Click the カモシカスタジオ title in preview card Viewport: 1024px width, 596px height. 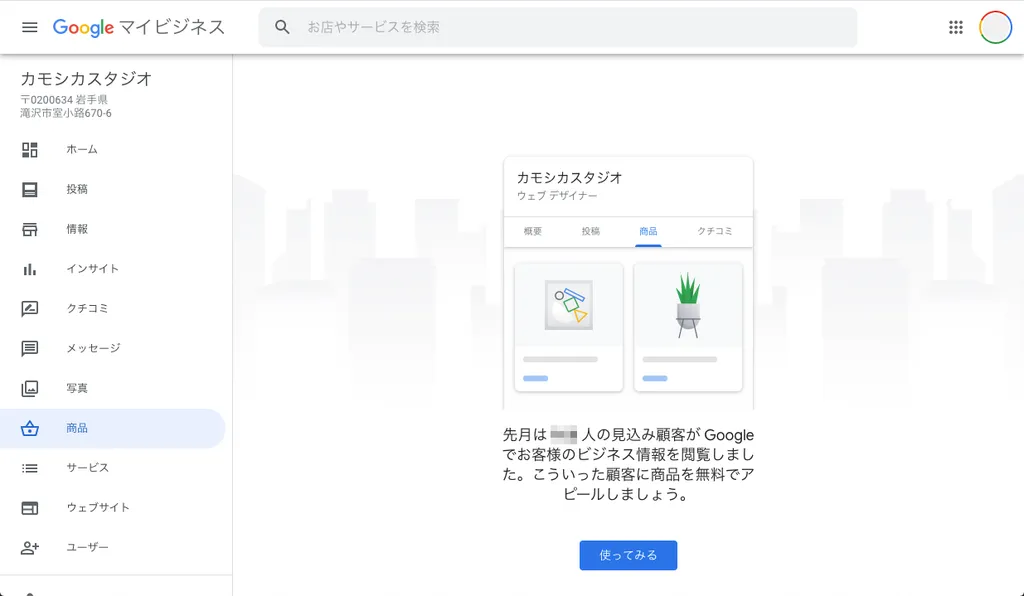pyautogui.click(x=569, y=178)
